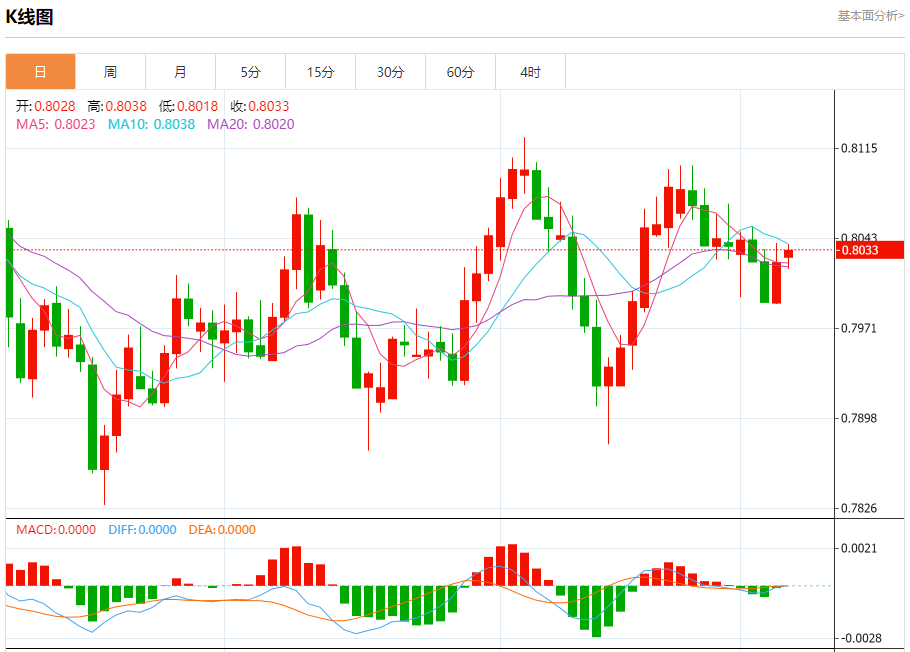Image resolution: width=910 pixels, height=652 pixels.
Task: Click the 高:0.8038 high value
Action: (x=117, y=106)
